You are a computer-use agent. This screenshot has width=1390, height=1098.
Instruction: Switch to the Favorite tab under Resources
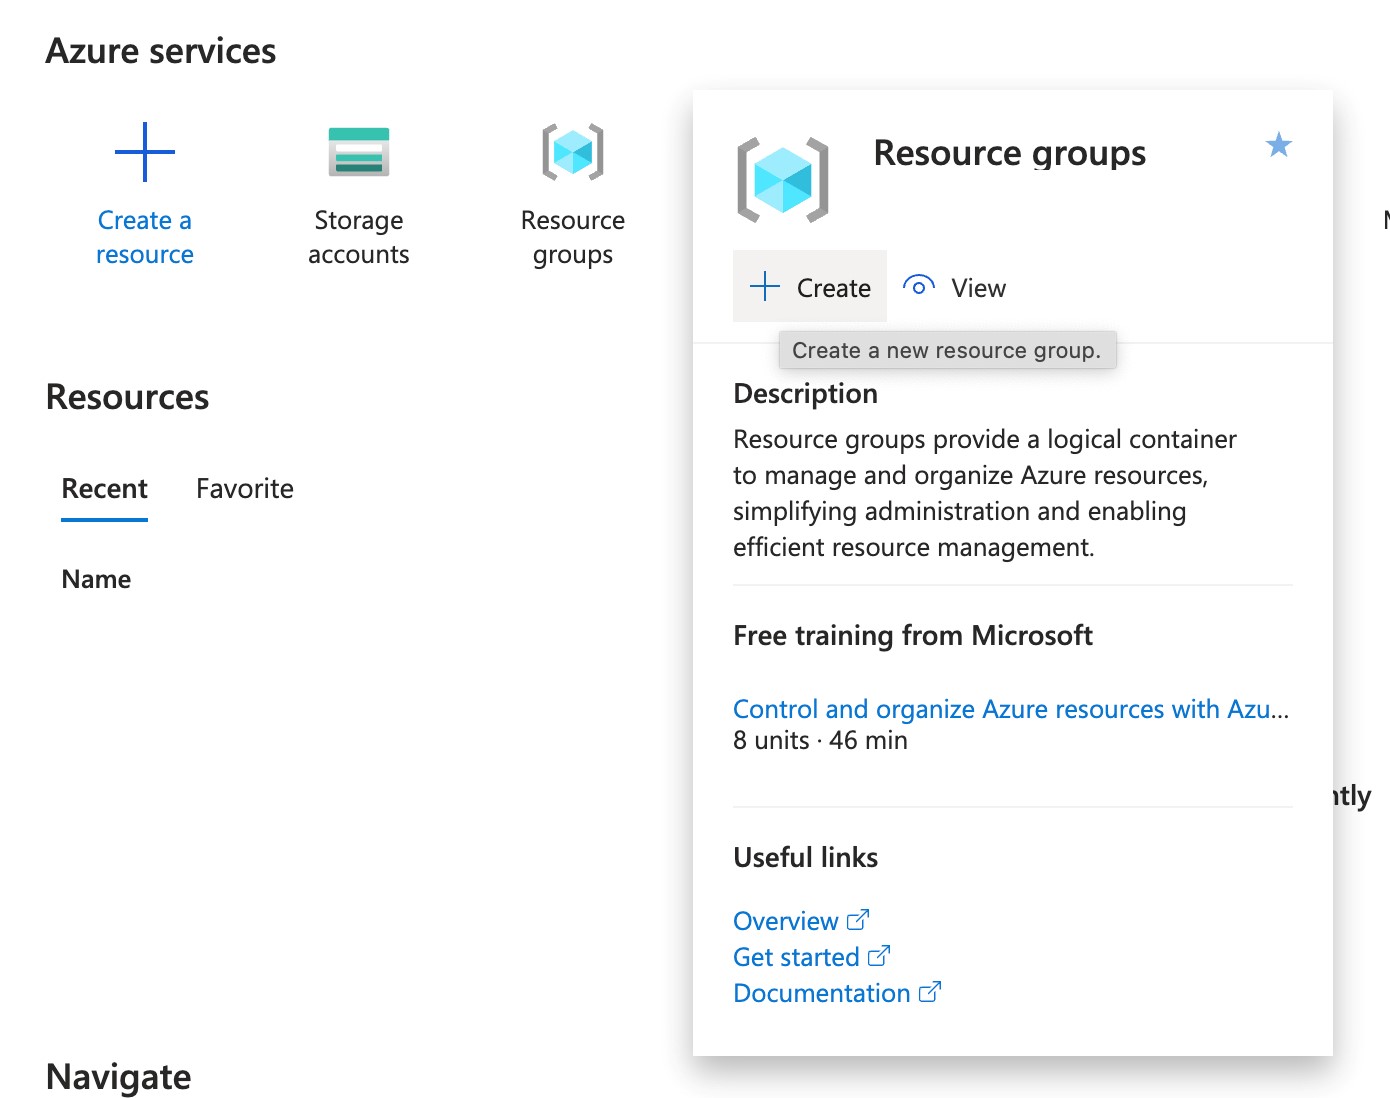click(x=244, y=489)
